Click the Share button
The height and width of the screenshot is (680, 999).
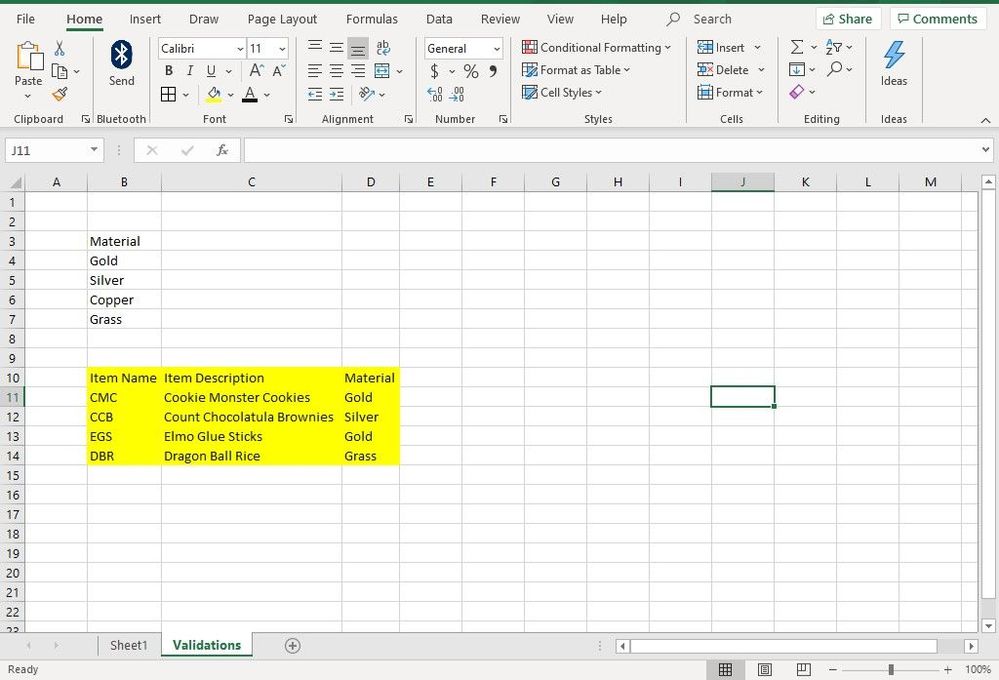point(848,18)
